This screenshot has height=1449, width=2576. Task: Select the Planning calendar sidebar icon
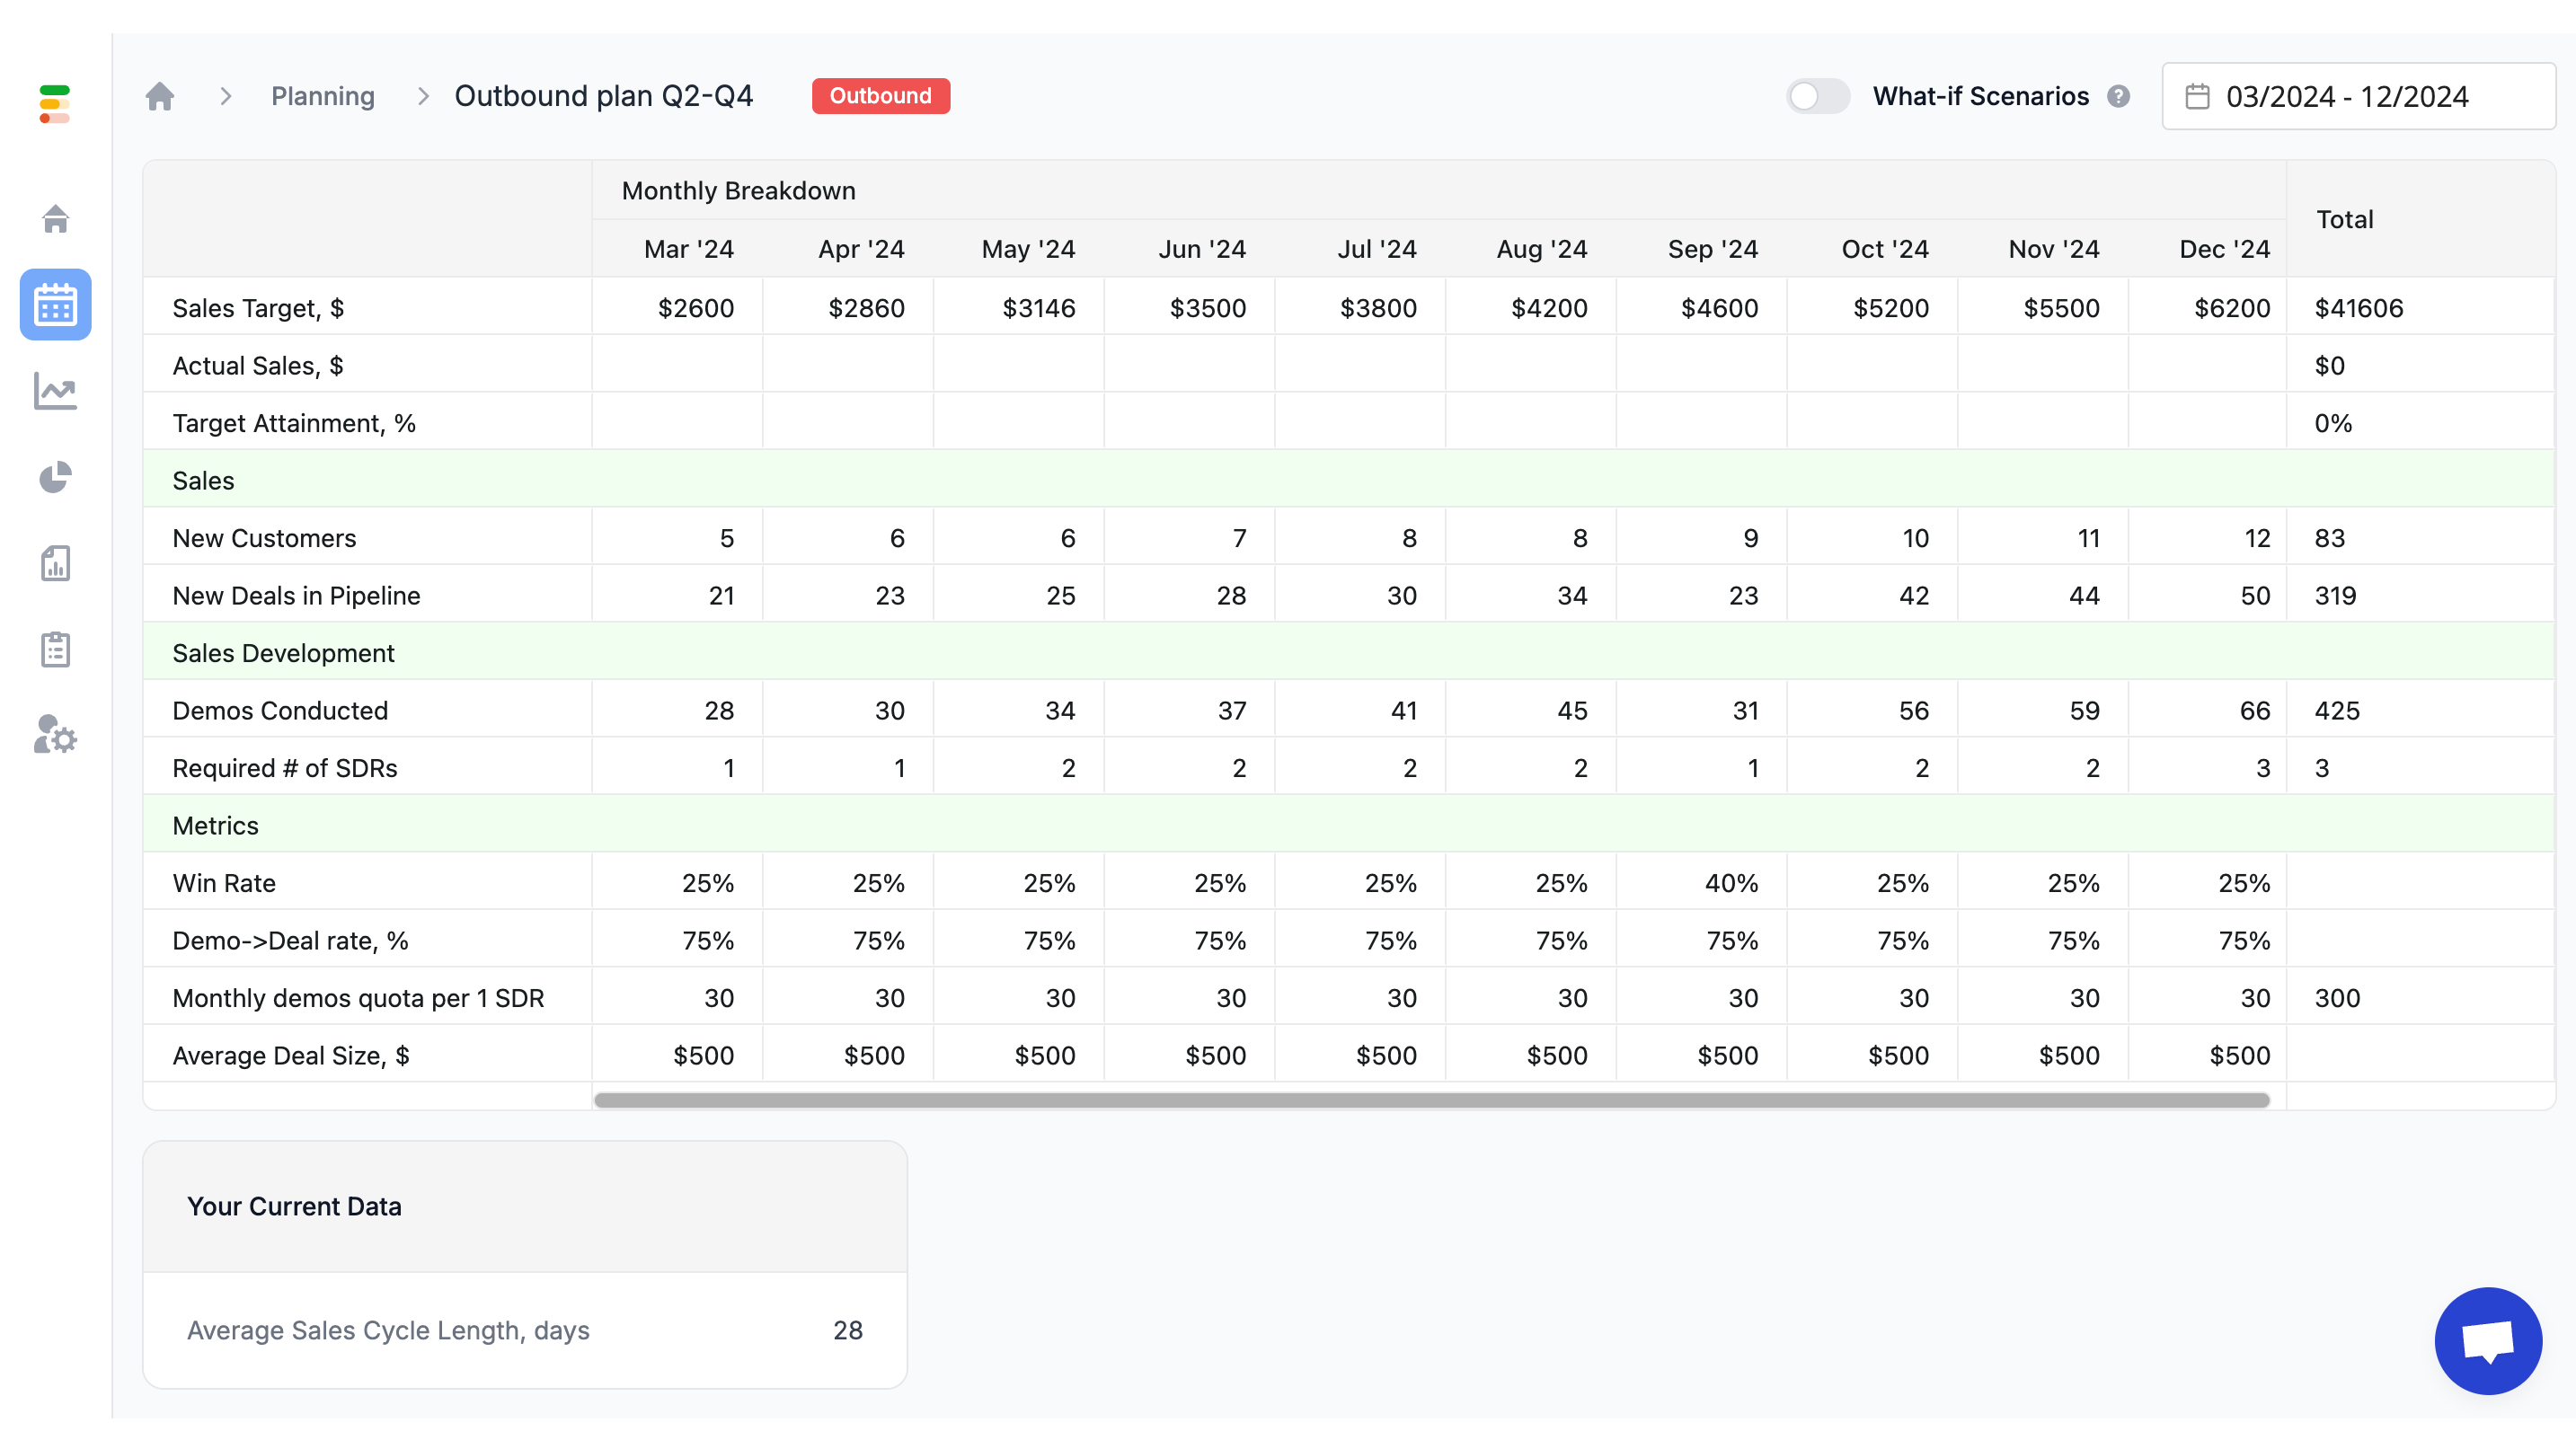click(55, 304)
